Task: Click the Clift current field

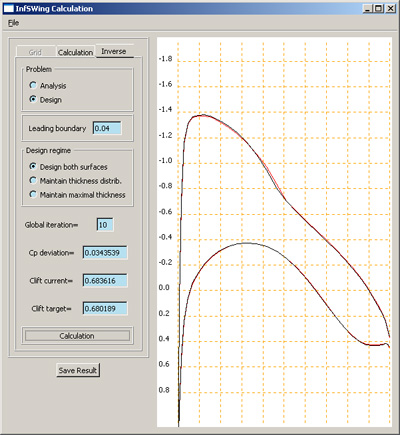Action: (x=105, y=281)
